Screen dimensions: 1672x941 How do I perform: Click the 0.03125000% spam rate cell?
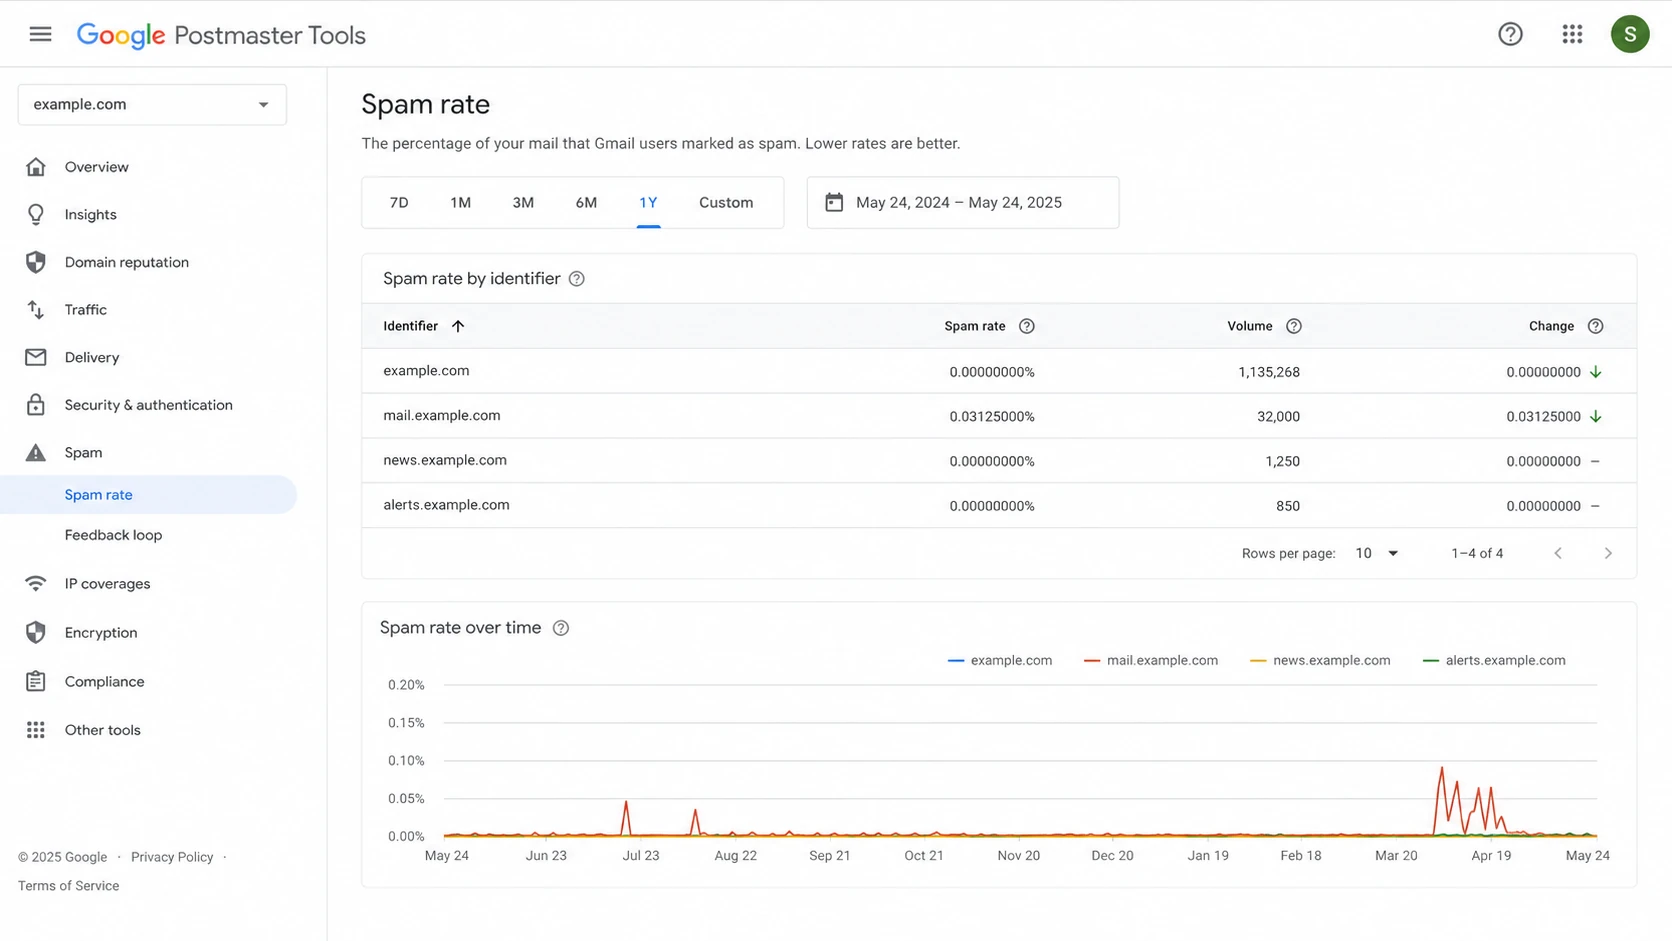point(992,417)
